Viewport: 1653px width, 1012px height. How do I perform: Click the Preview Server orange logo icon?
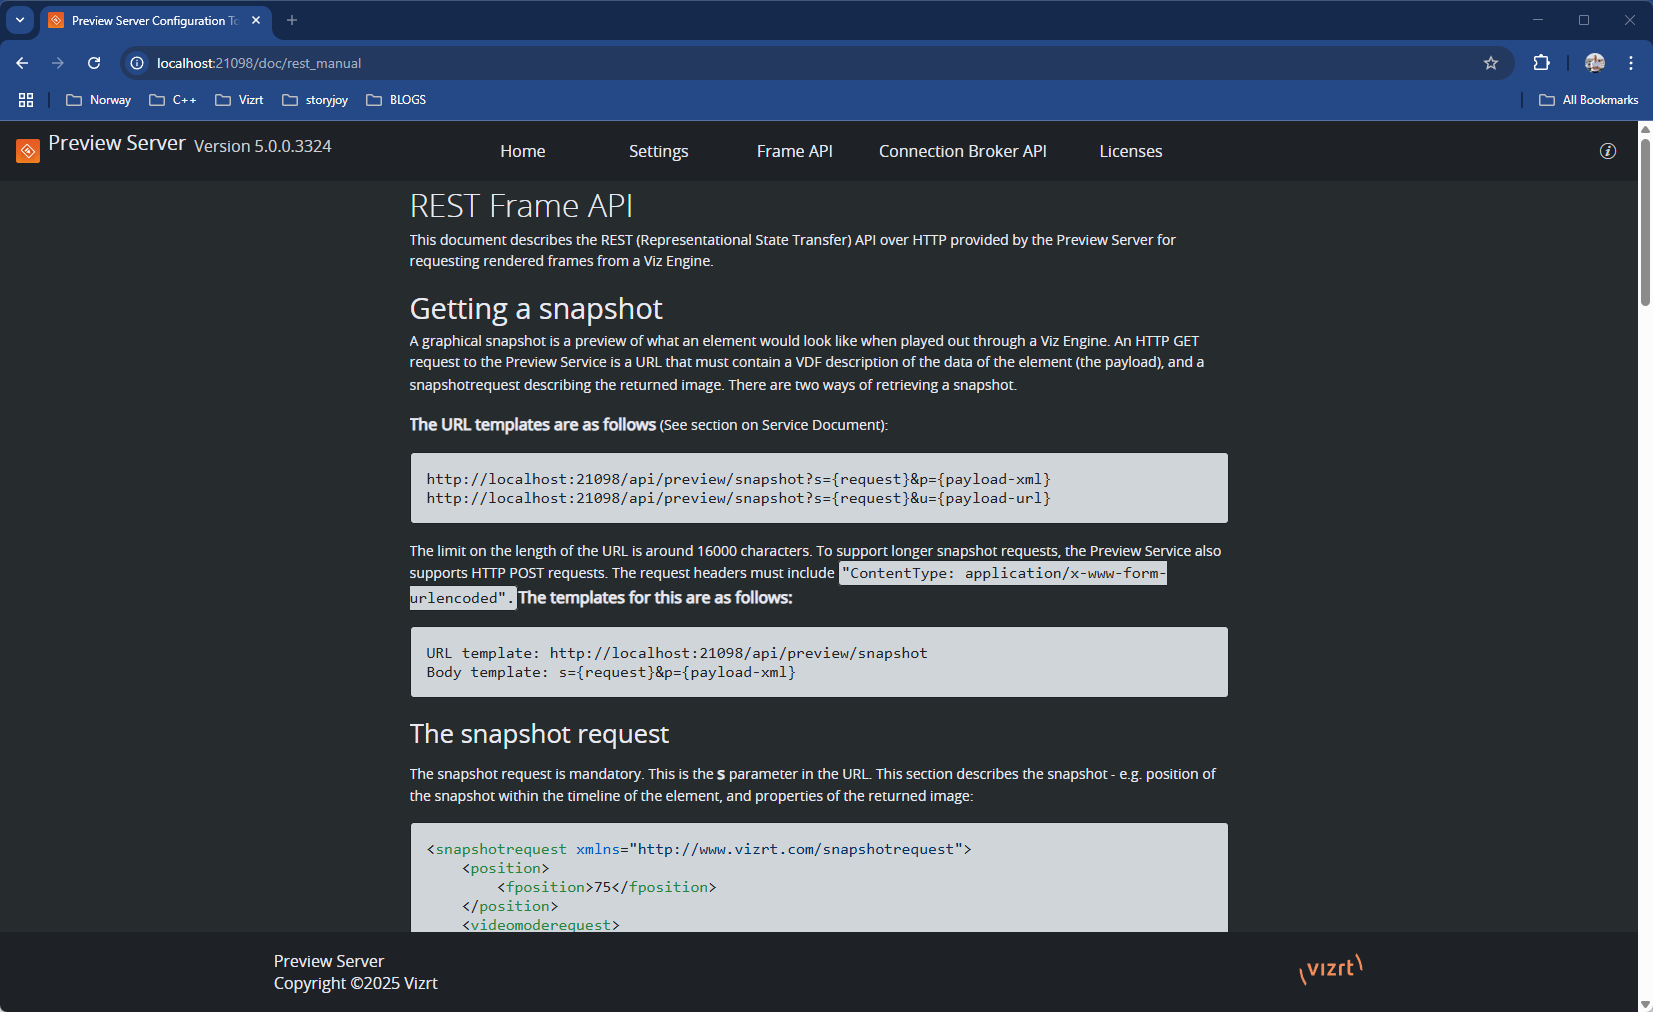28,151
